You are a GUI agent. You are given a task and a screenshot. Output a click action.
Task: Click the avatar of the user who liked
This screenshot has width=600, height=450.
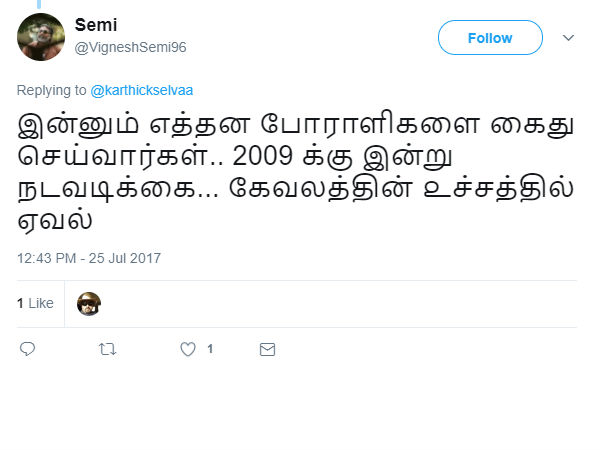click(89, 303)
